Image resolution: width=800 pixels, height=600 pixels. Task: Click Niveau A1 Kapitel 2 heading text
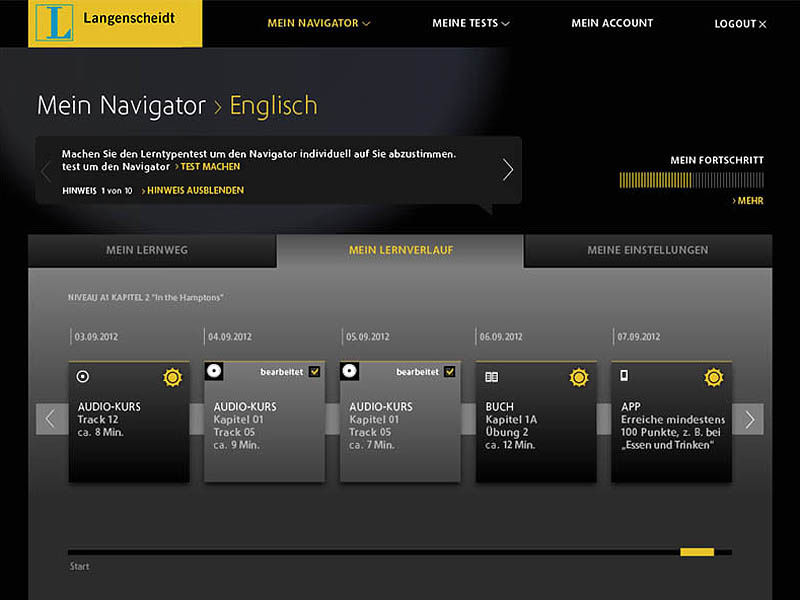[145, 297]
